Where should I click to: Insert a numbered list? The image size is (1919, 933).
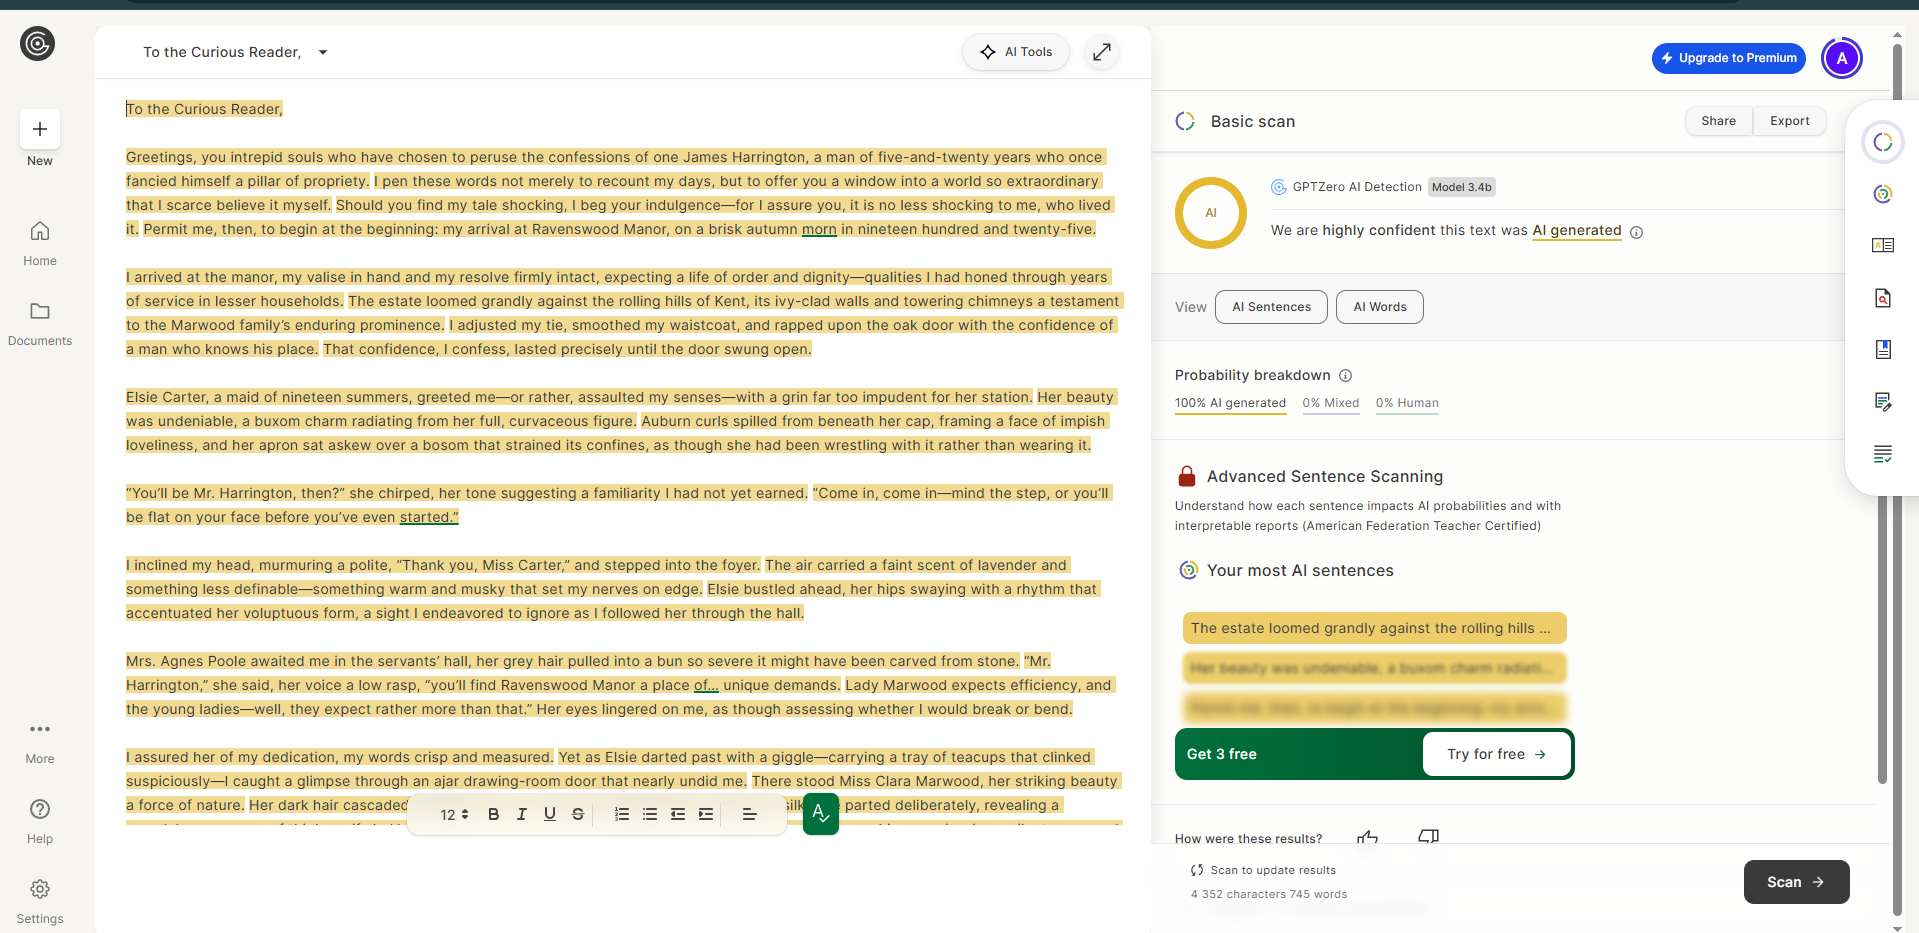click(621, 814)
